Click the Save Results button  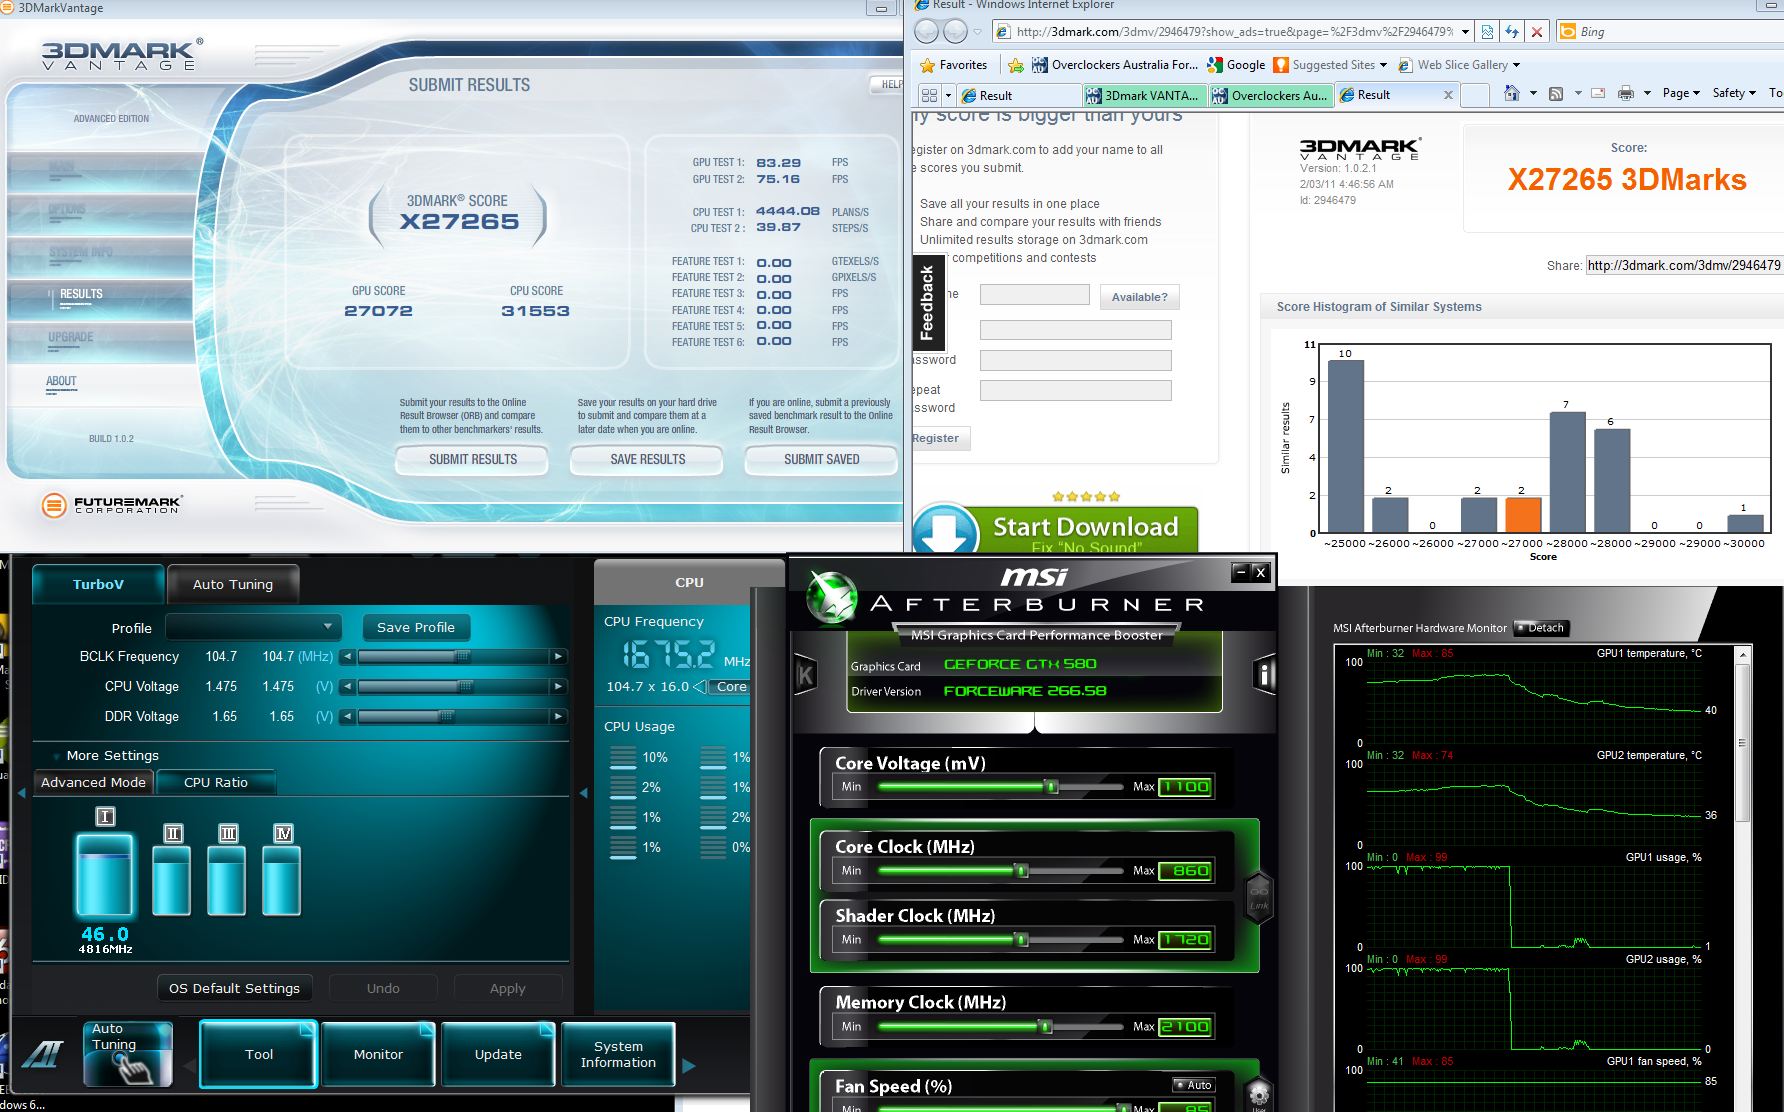[x=647, y=459]
